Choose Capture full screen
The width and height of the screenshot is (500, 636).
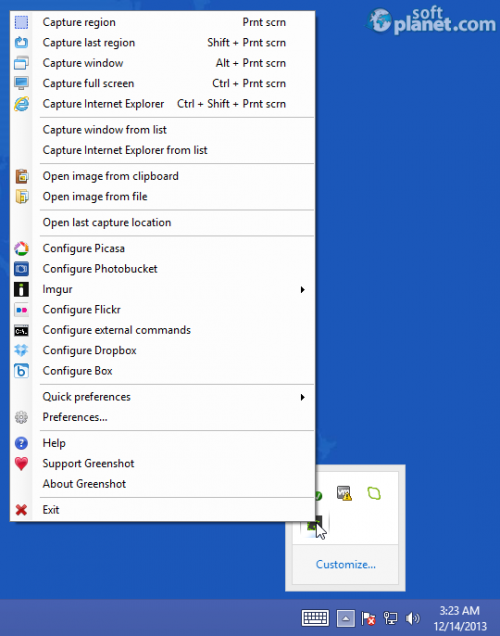click(x=163, y=83)
